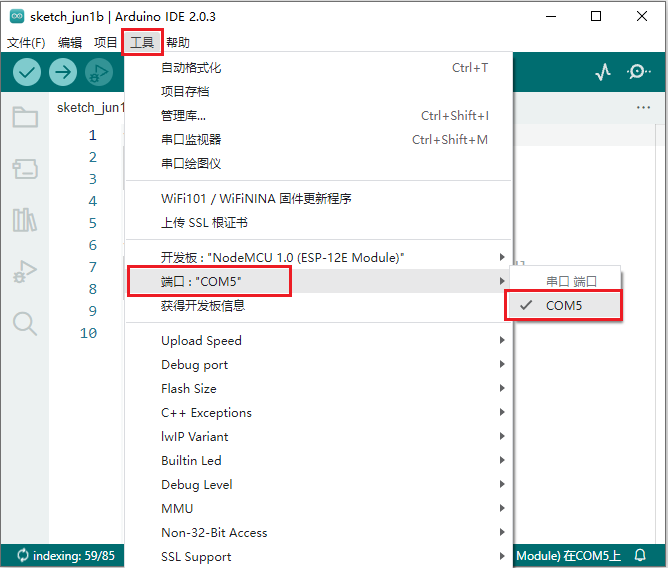Choose 自动格式化 menu entry
Viewport: 668px width, 568px height.
(319, 67)
